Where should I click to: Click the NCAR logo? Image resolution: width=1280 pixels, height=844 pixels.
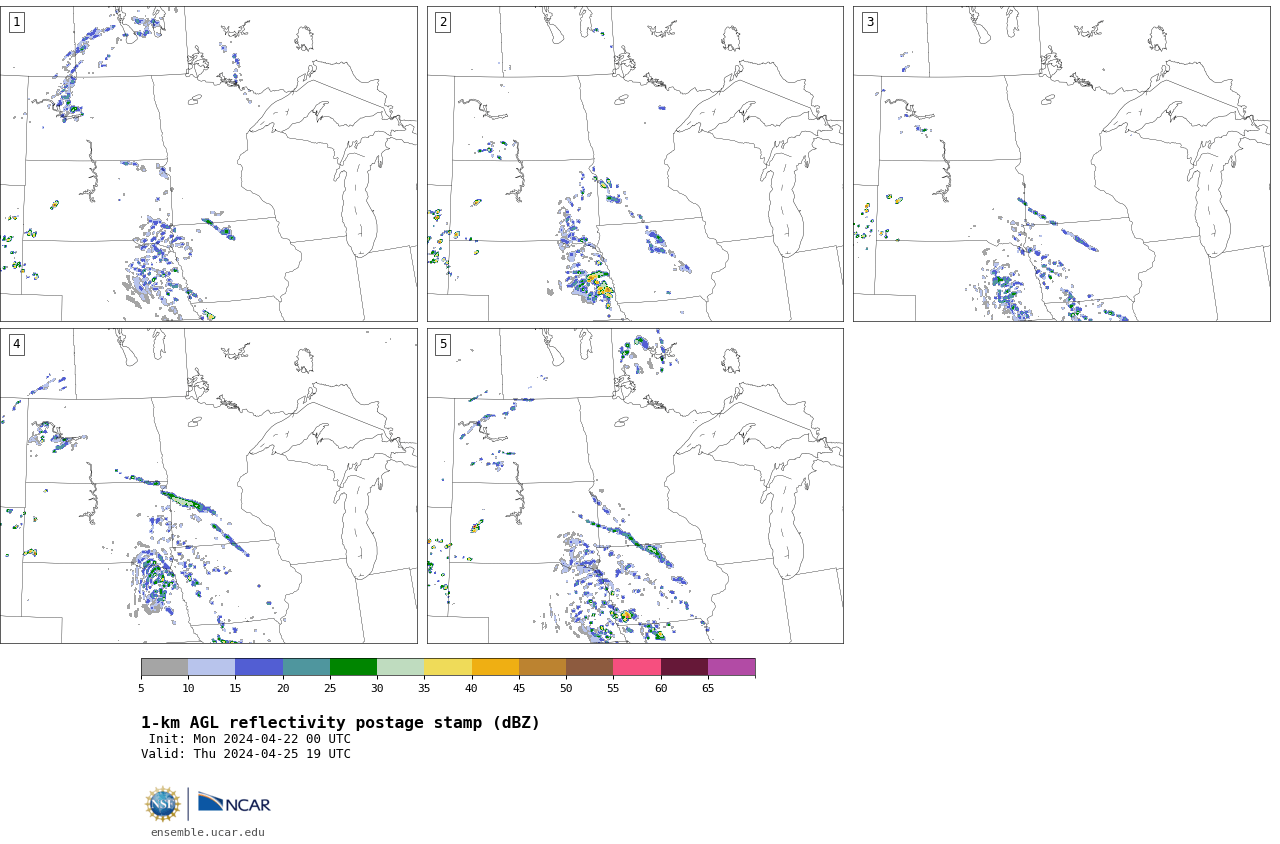pos(234,803)
